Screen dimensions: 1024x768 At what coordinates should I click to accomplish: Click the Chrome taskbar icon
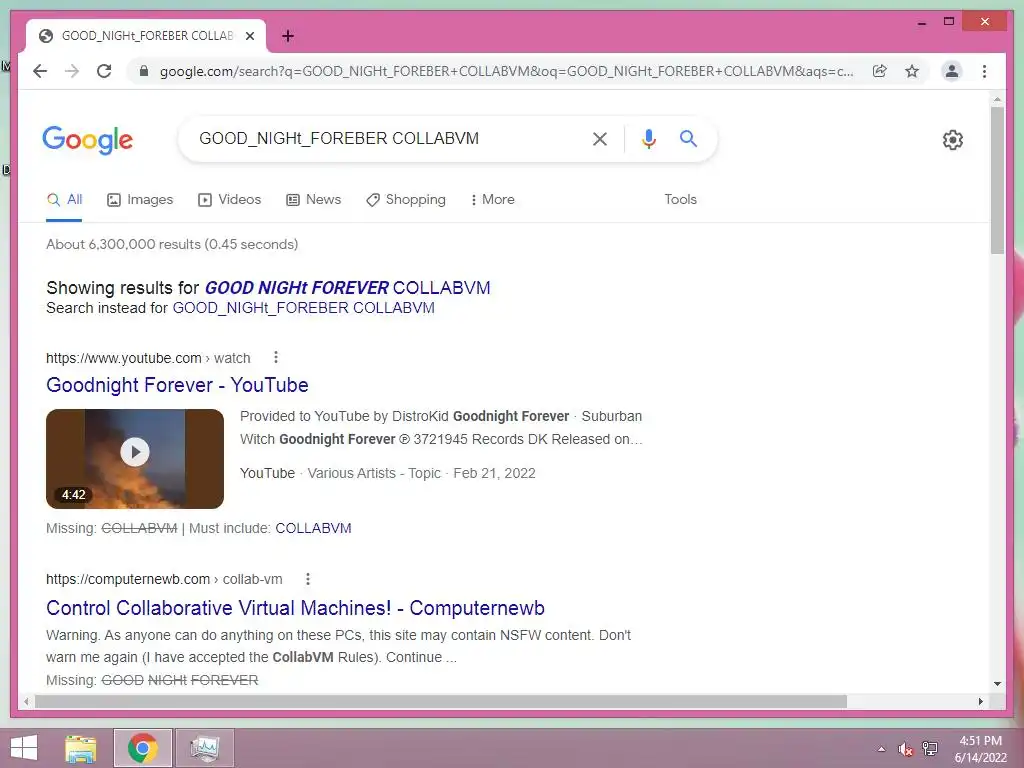142,748
